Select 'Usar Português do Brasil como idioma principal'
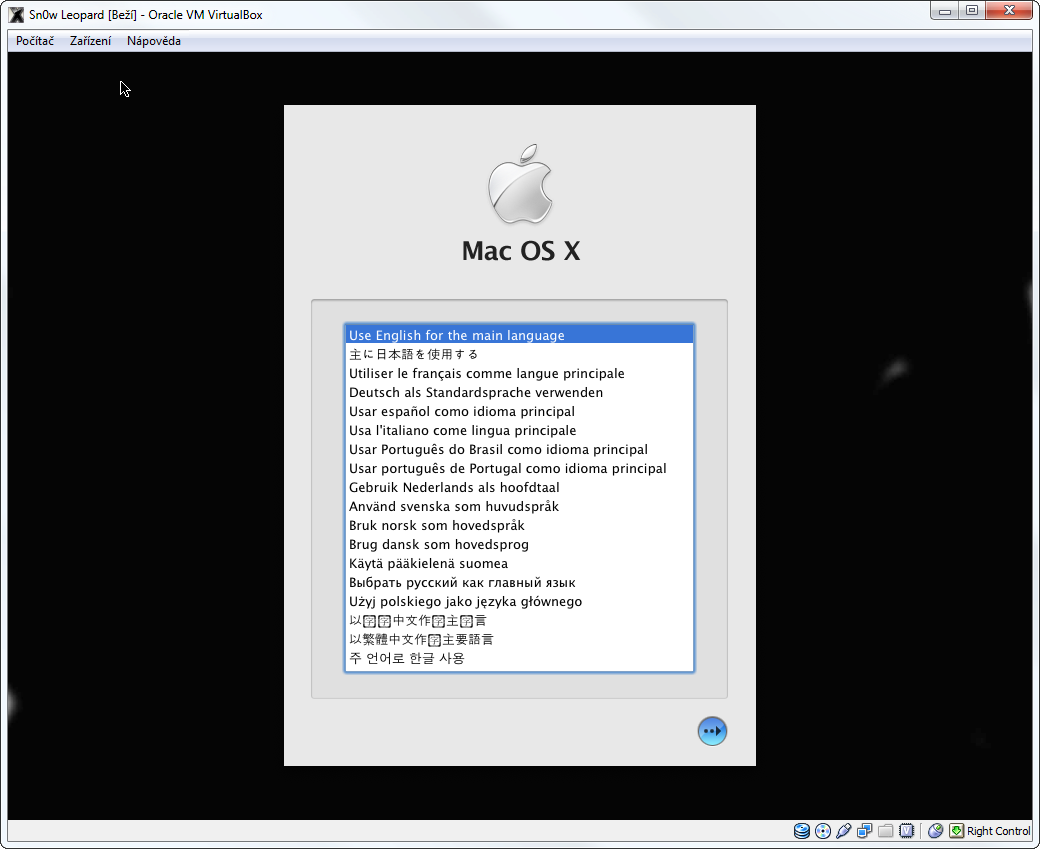 [519, 449]
